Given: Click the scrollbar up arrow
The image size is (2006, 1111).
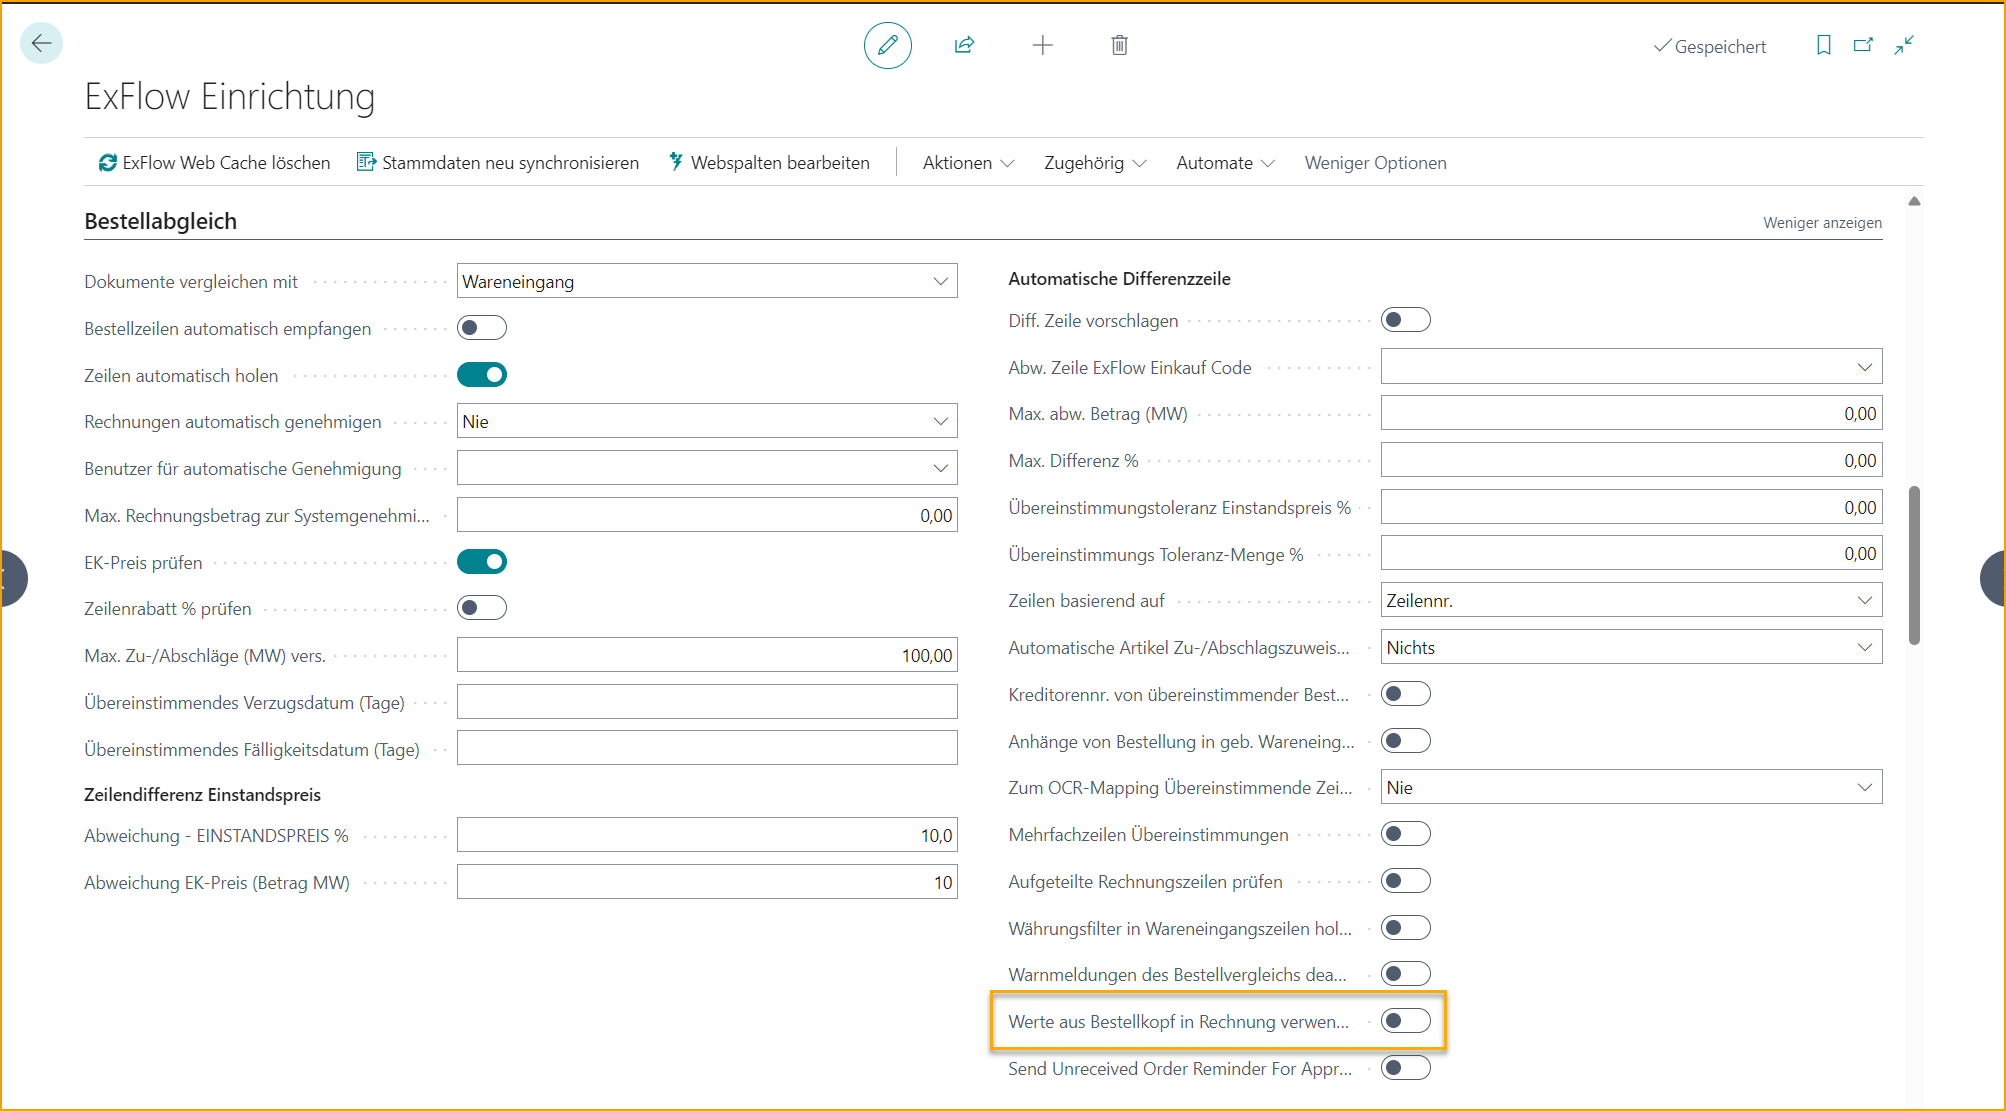Looking at the screenshot, I should pyautogui.click(x=1914, y=201).
